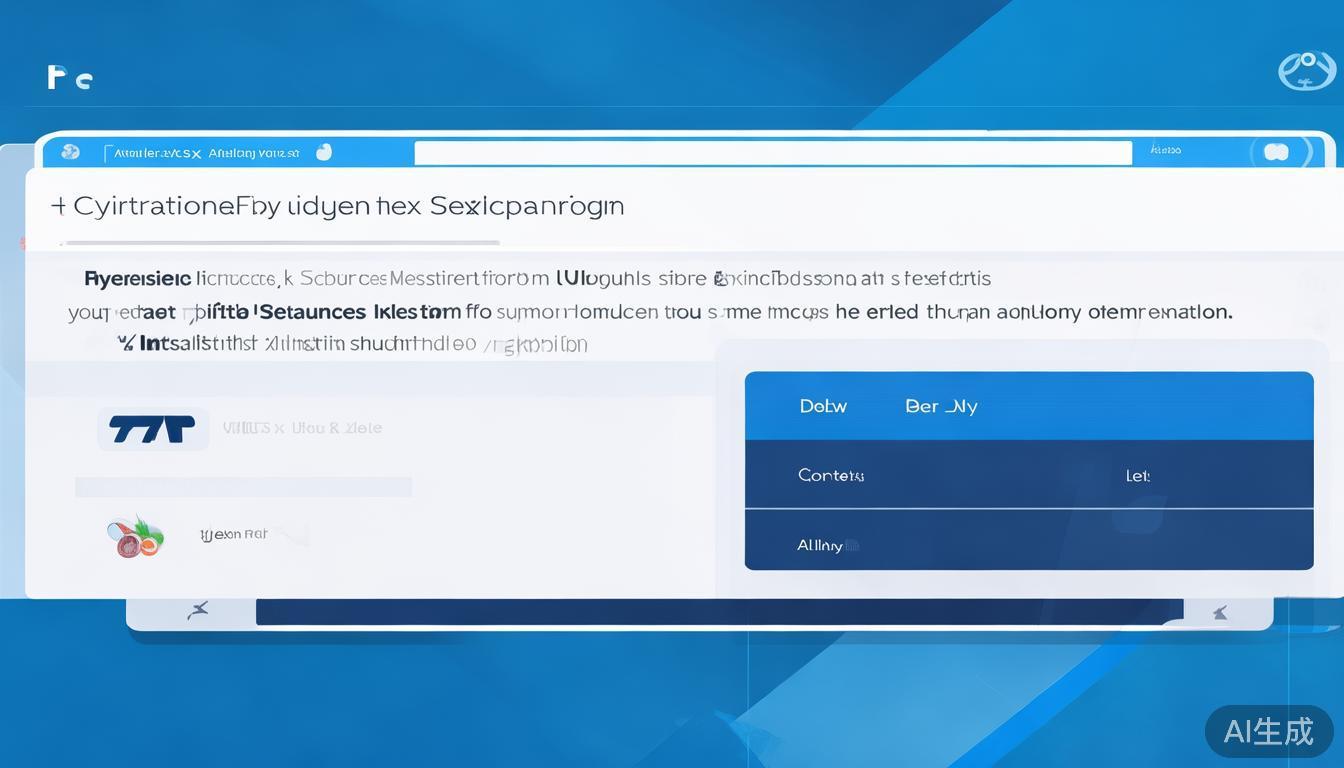Click the arrow icon at bottom-left bar
Screen dimensions: 1344x768
point(198,610)
